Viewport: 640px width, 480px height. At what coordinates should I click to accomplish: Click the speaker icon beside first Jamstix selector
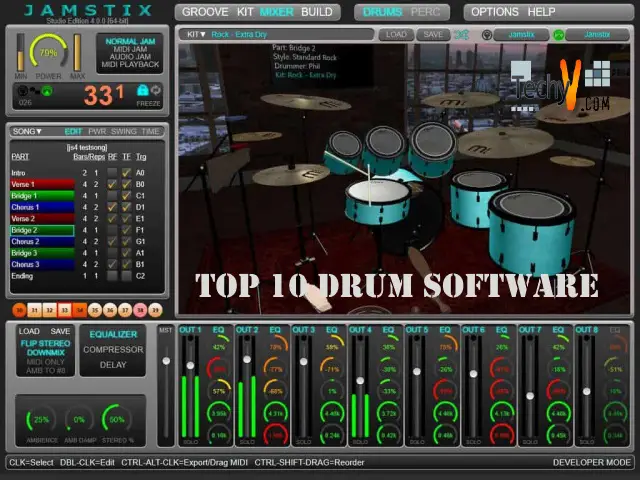pyautogui.click(x=487, y=35)
